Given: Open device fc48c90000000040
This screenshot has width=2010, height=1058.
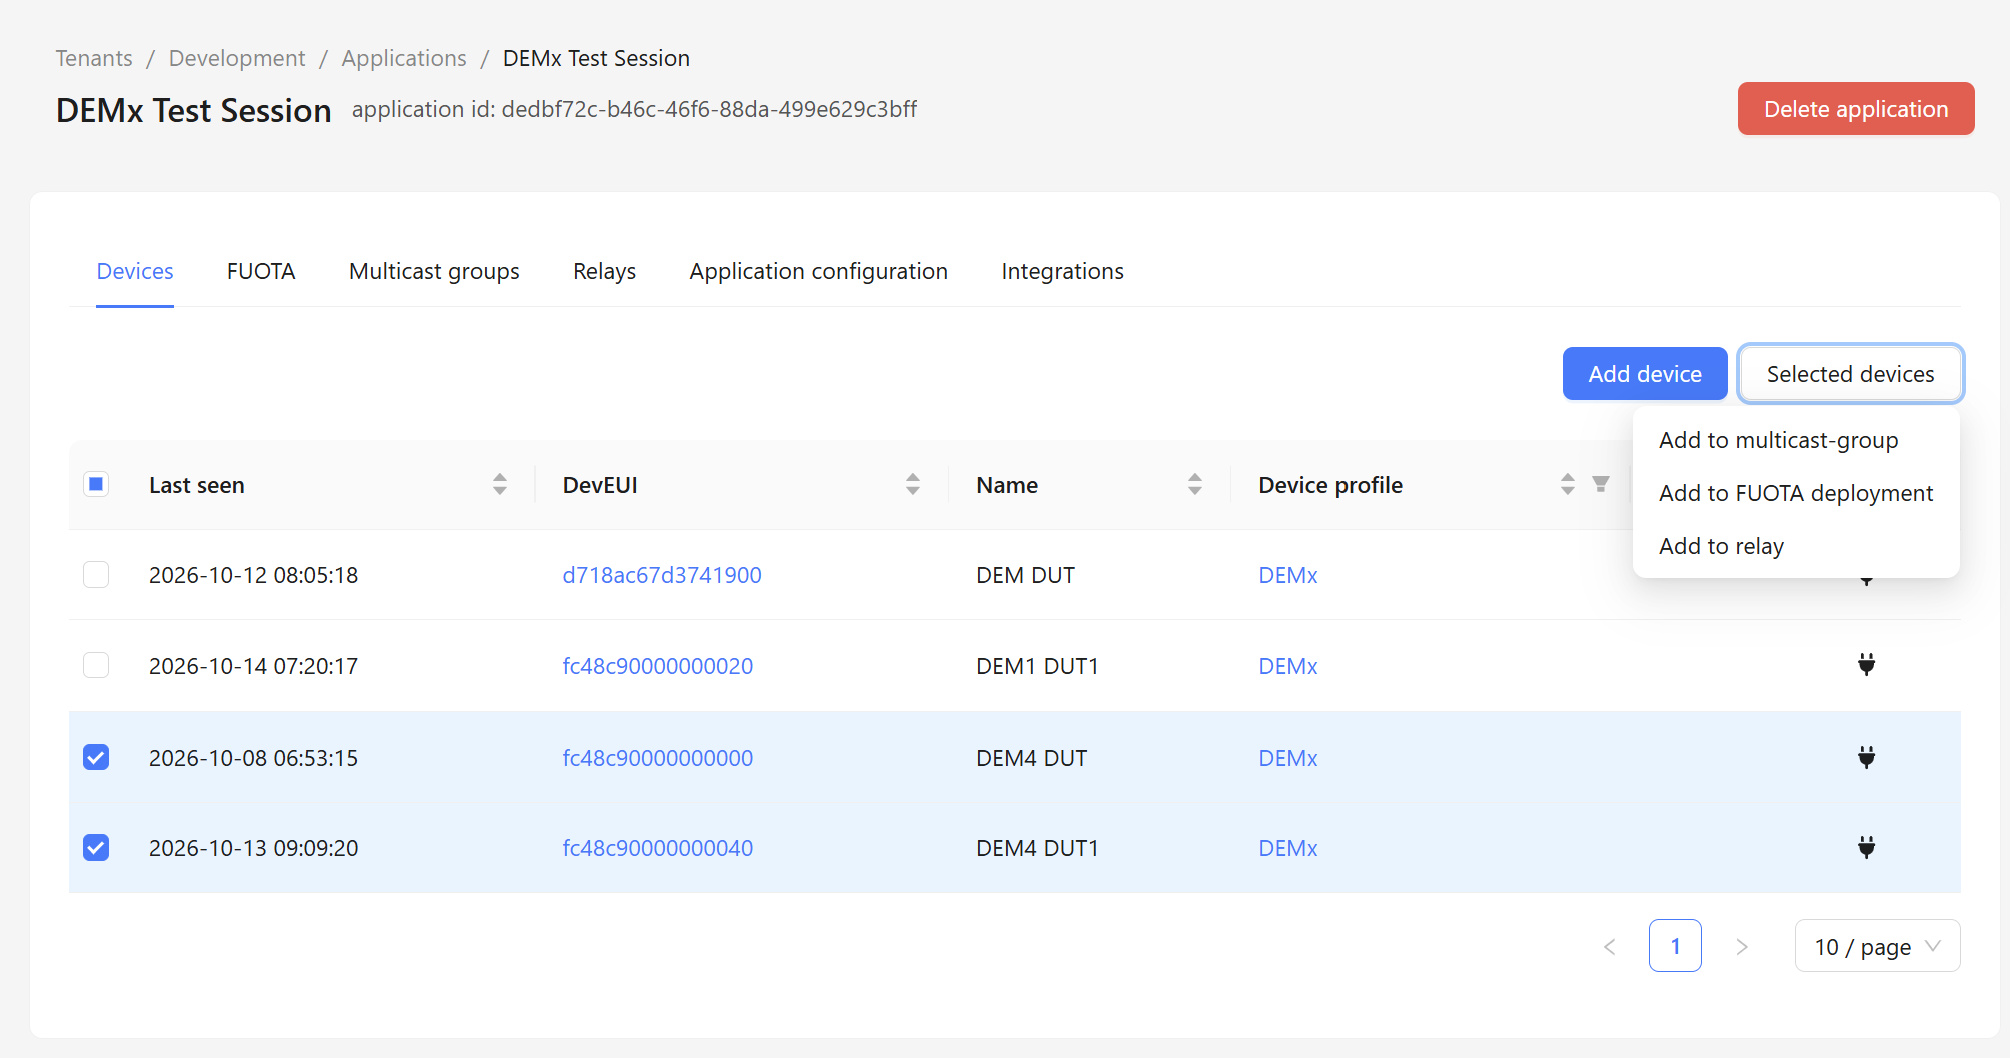Looking at the screenshot, I should [x=658, y=848].
